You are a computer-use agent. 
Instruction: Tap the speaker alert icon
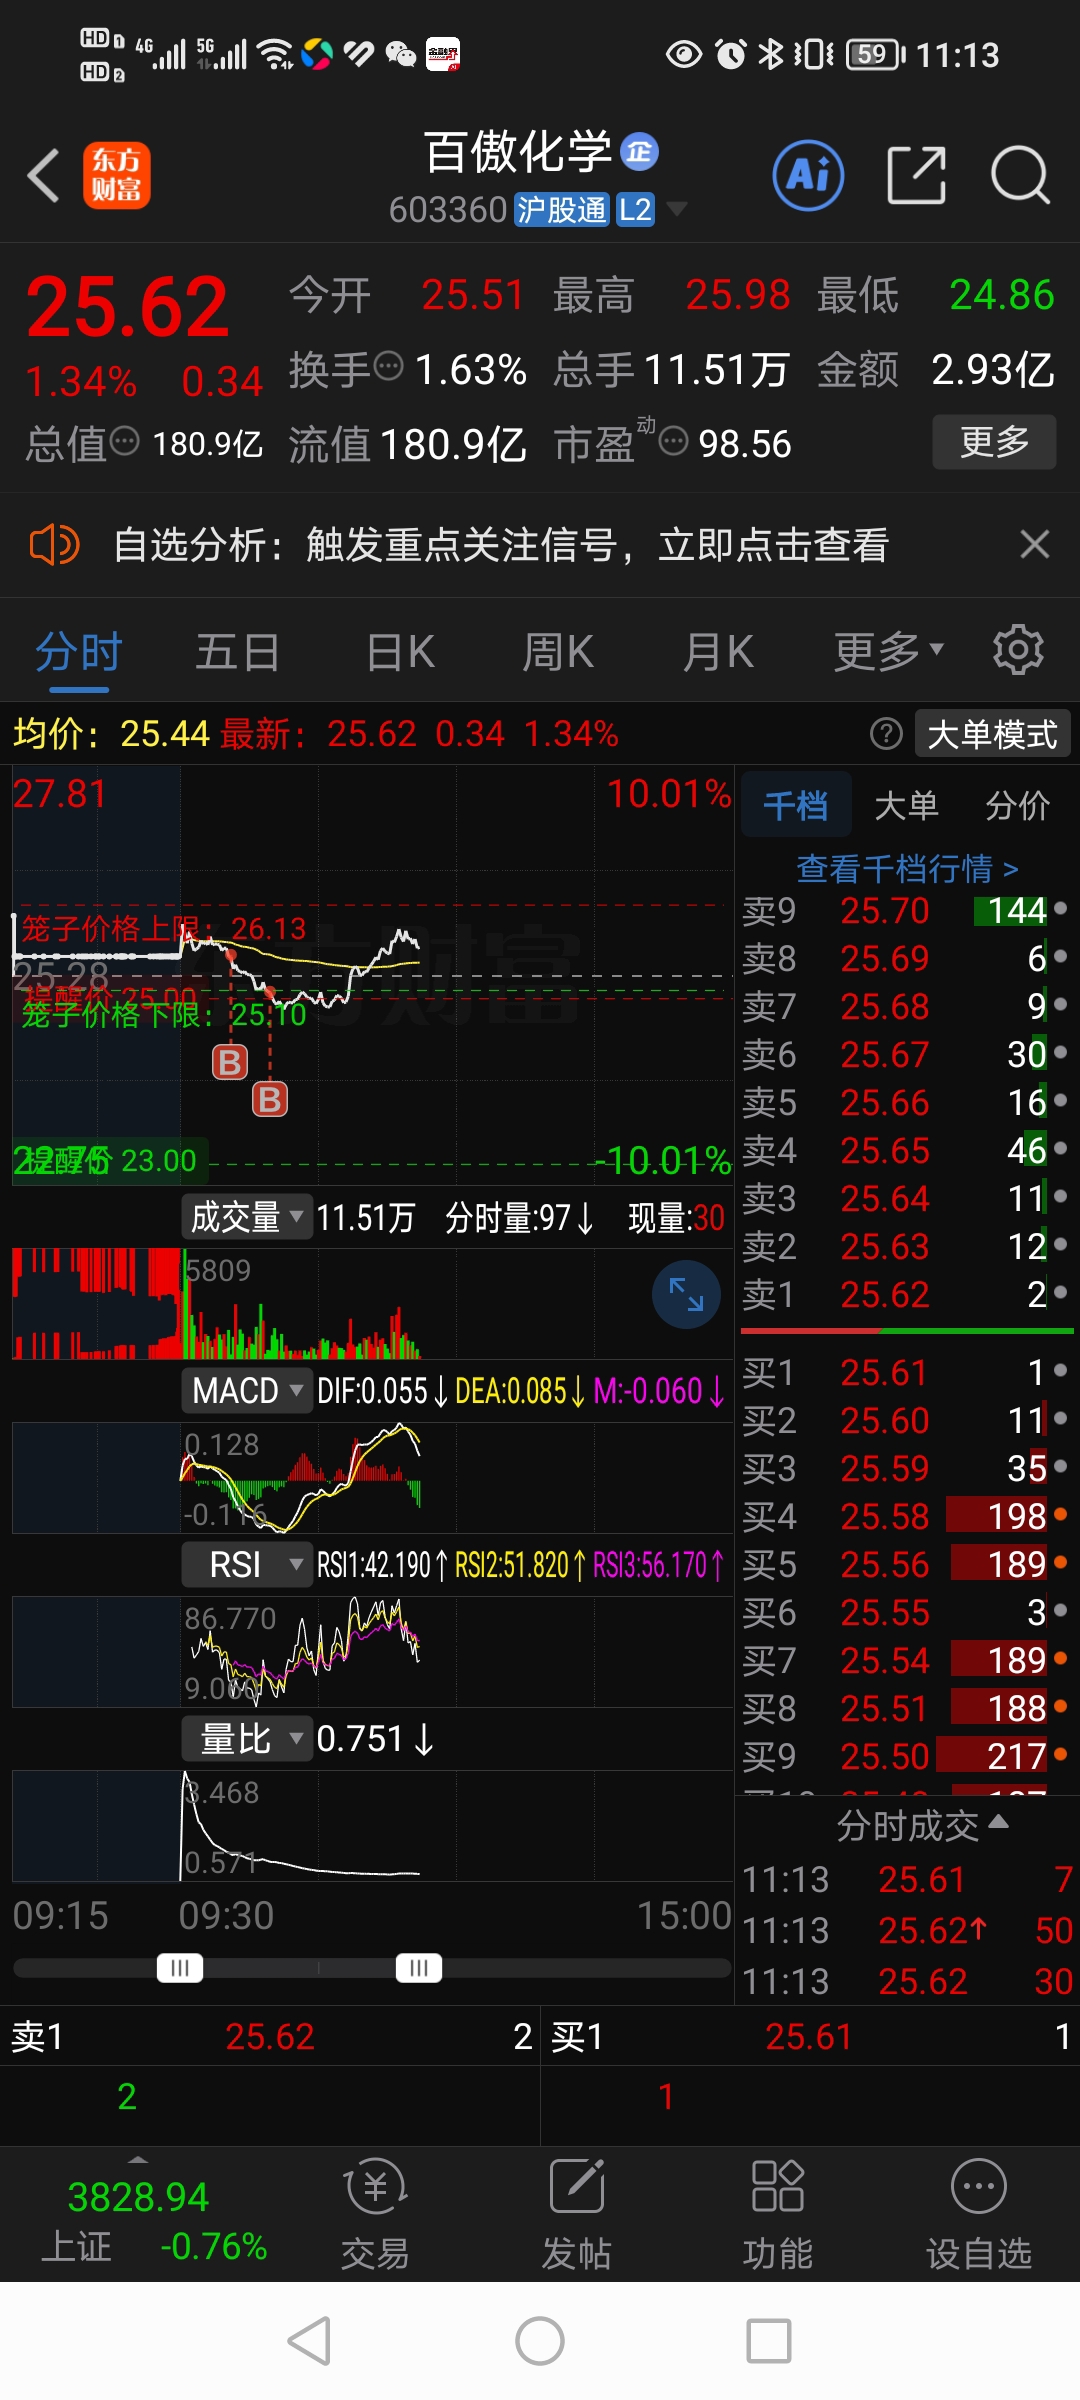click(x=54, y=545)
